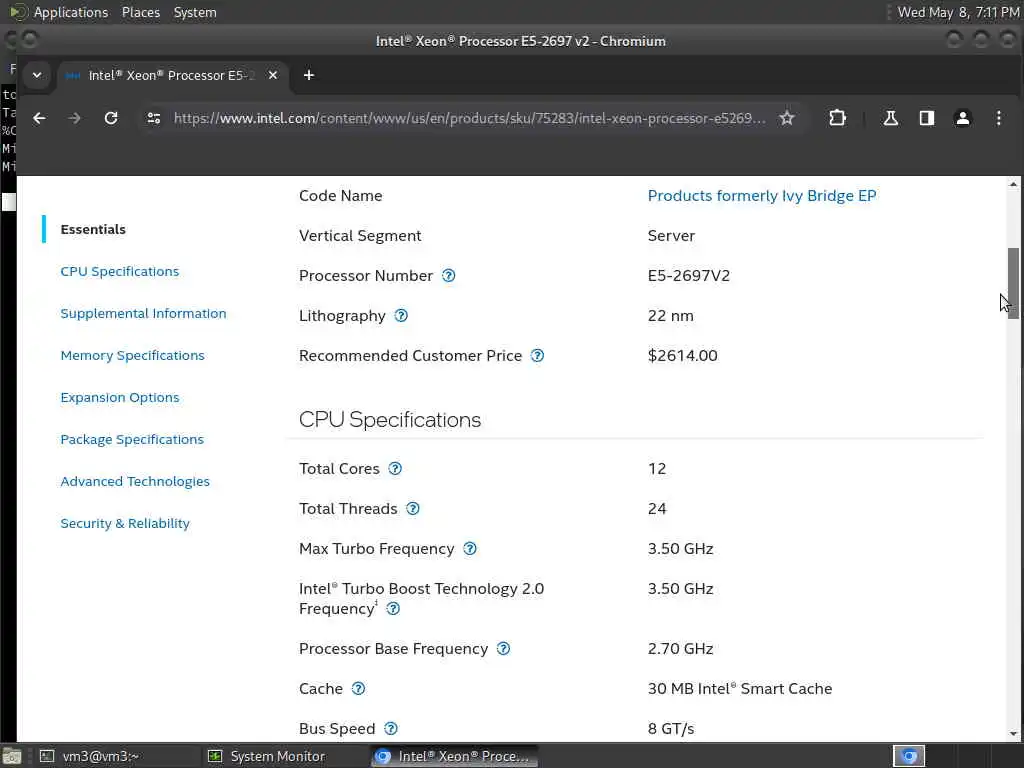Show help for Turbo Boost 2.0 Frequency
The width and height of the screenshot is (1024, 768).
[393, 609]
